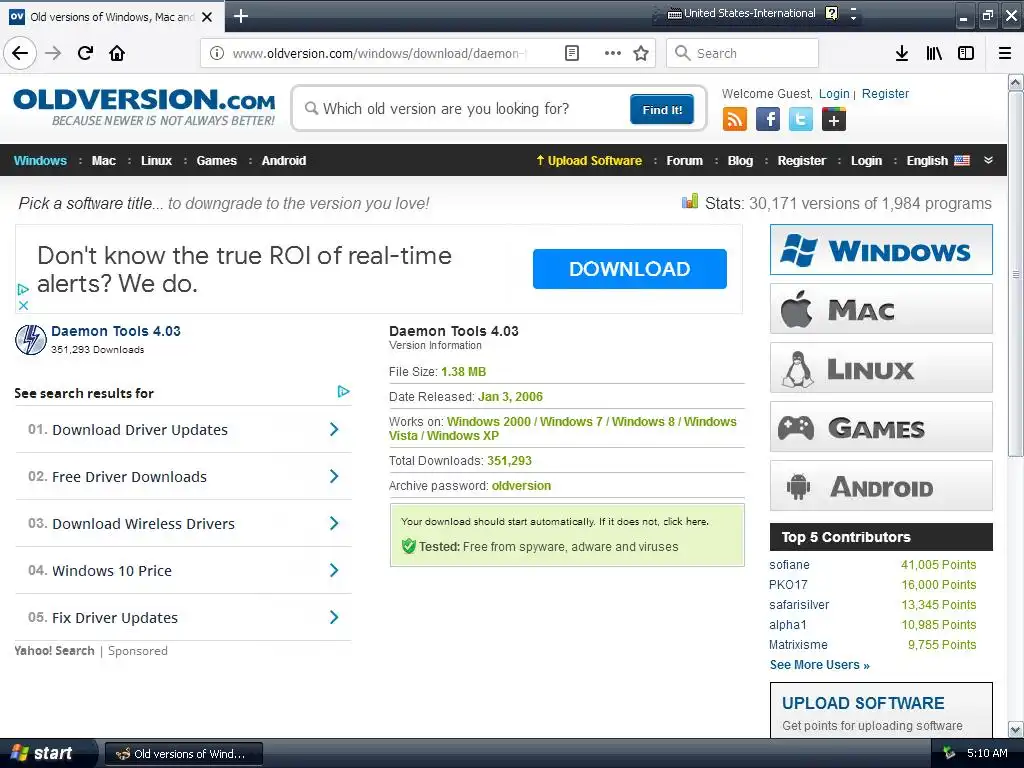
Task: Select the Games sidebar button
Action: (x=881, y=427)
